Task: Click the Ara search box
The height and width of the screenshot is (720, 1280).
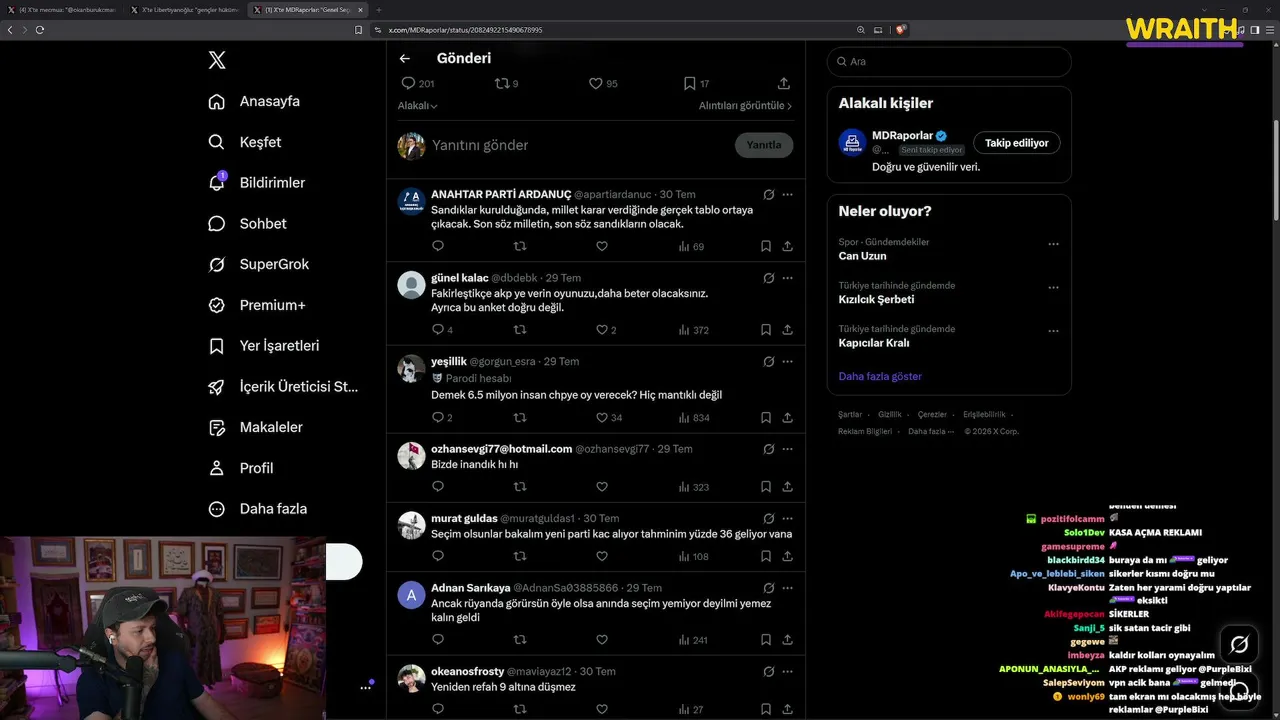Action: [x=949, y=62]
